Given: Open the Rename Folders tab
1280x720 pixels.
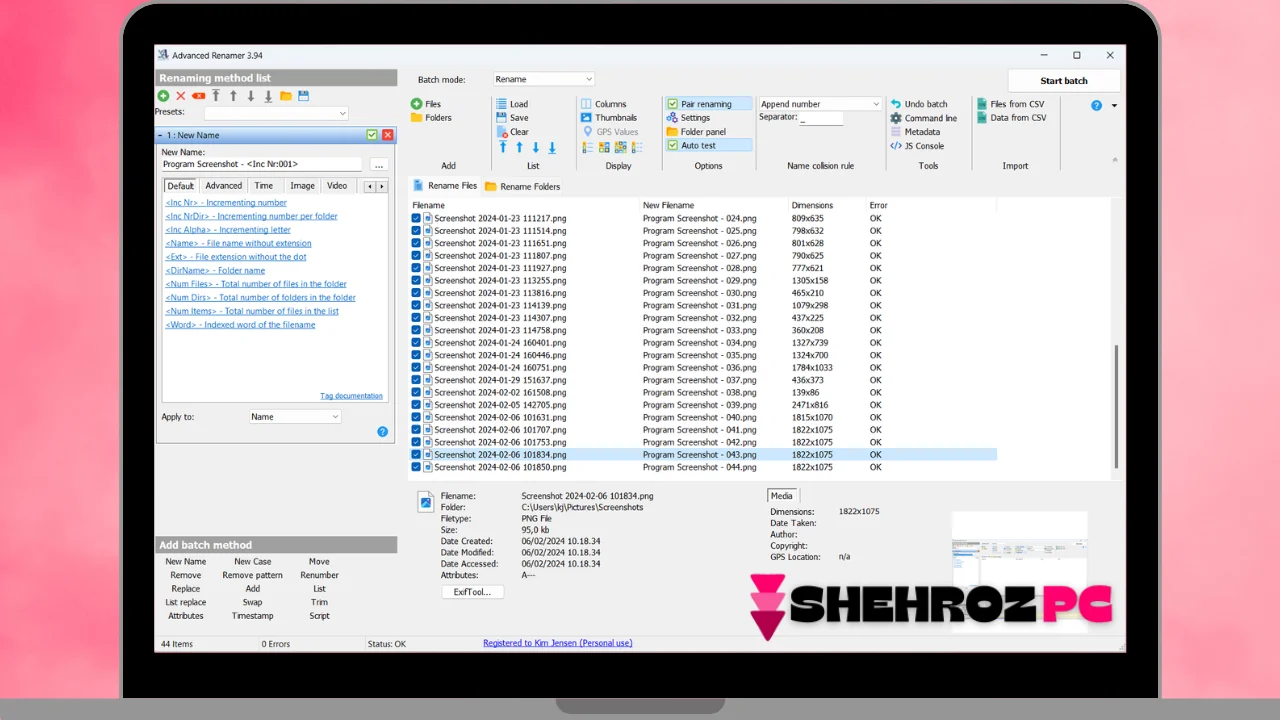Looking at the screenshot, I should 522,186.
